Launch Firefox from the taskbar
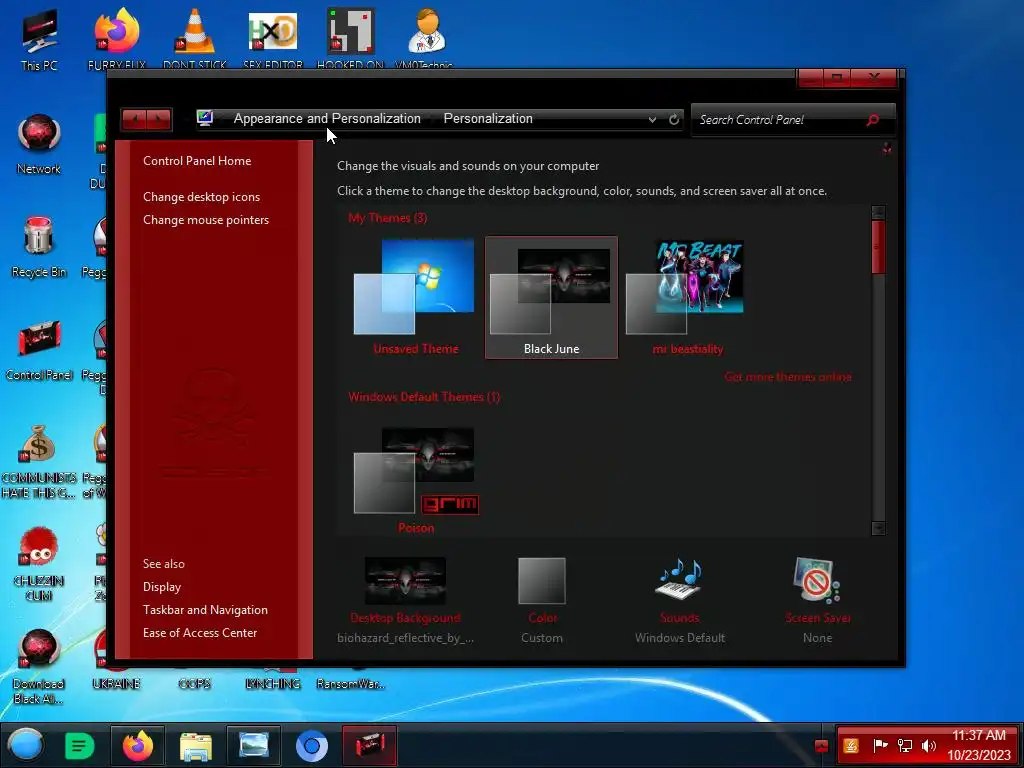The width and height of the screenshot is (1024, 768). [x=138, y=745]
